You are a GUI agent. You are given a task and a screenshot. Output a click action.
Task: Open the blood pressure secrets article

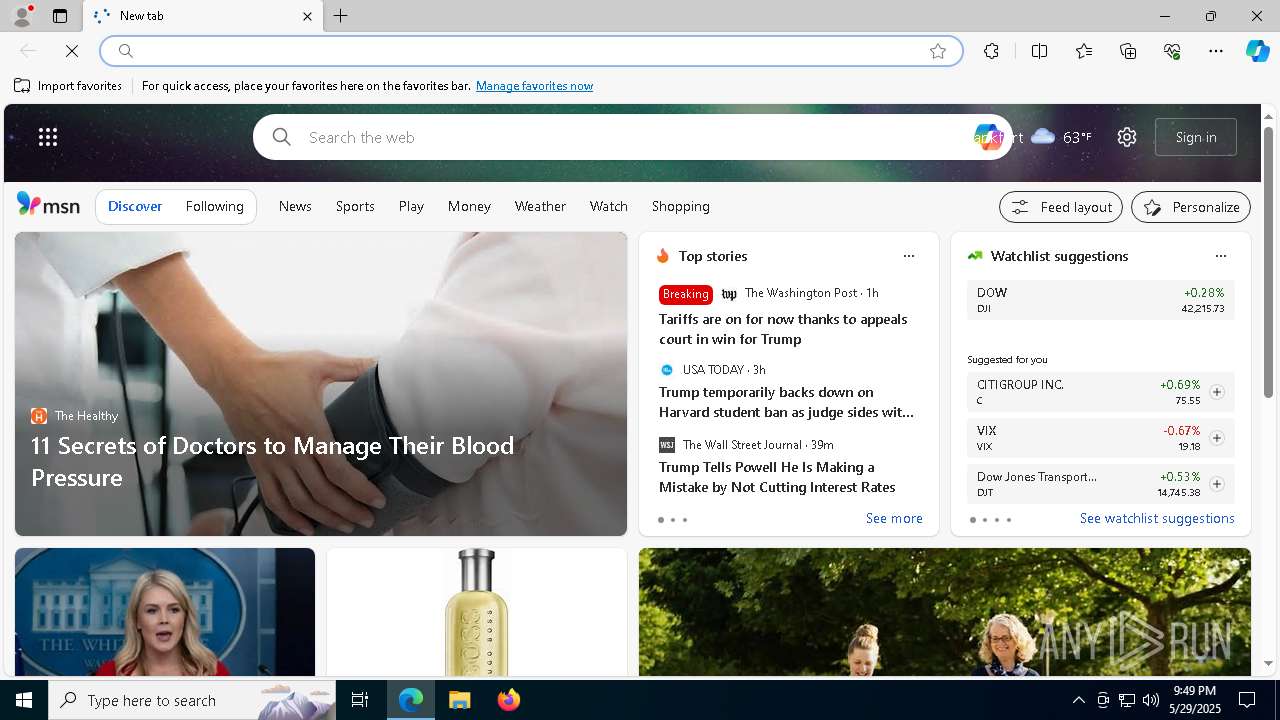[x=321, y=384]
